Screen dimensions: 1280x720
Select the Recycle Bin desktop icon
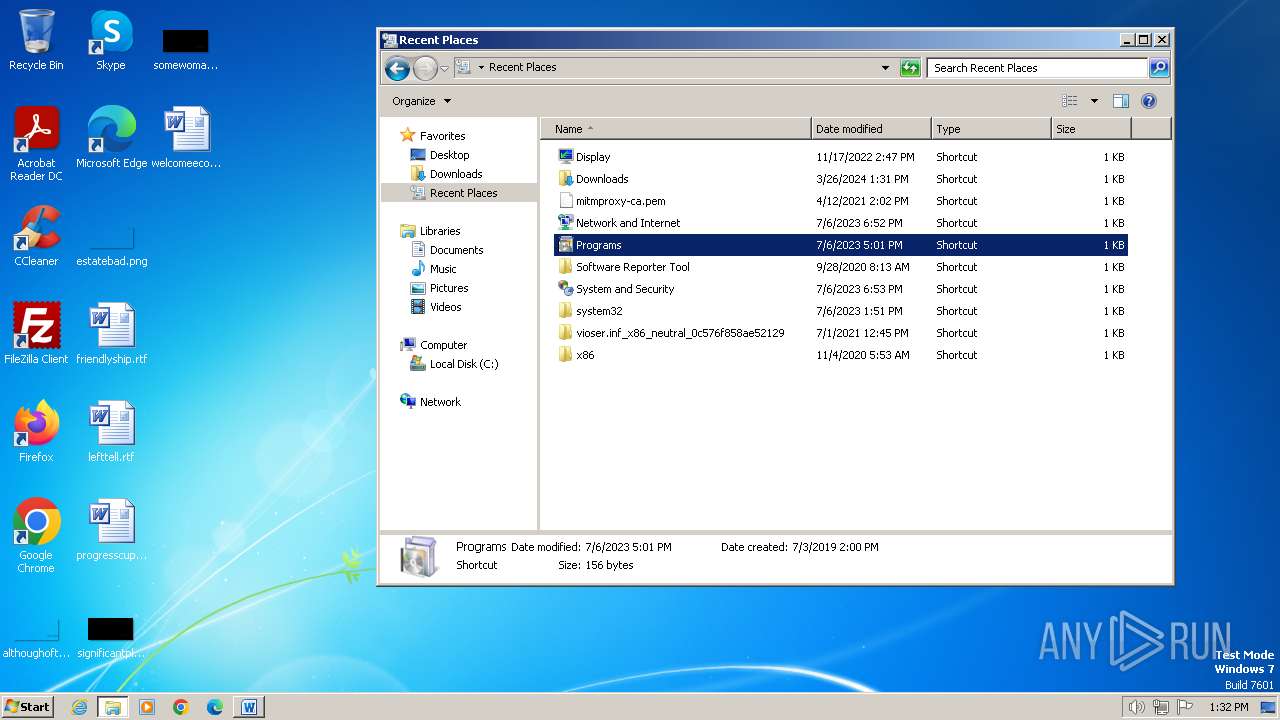(36, 40)
